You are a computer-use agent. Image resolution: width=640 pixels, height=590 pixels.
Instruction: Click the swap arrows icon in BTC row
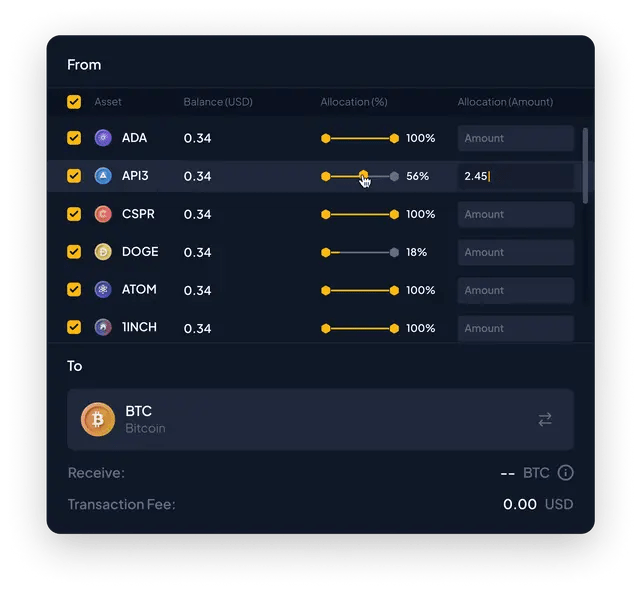545,419
